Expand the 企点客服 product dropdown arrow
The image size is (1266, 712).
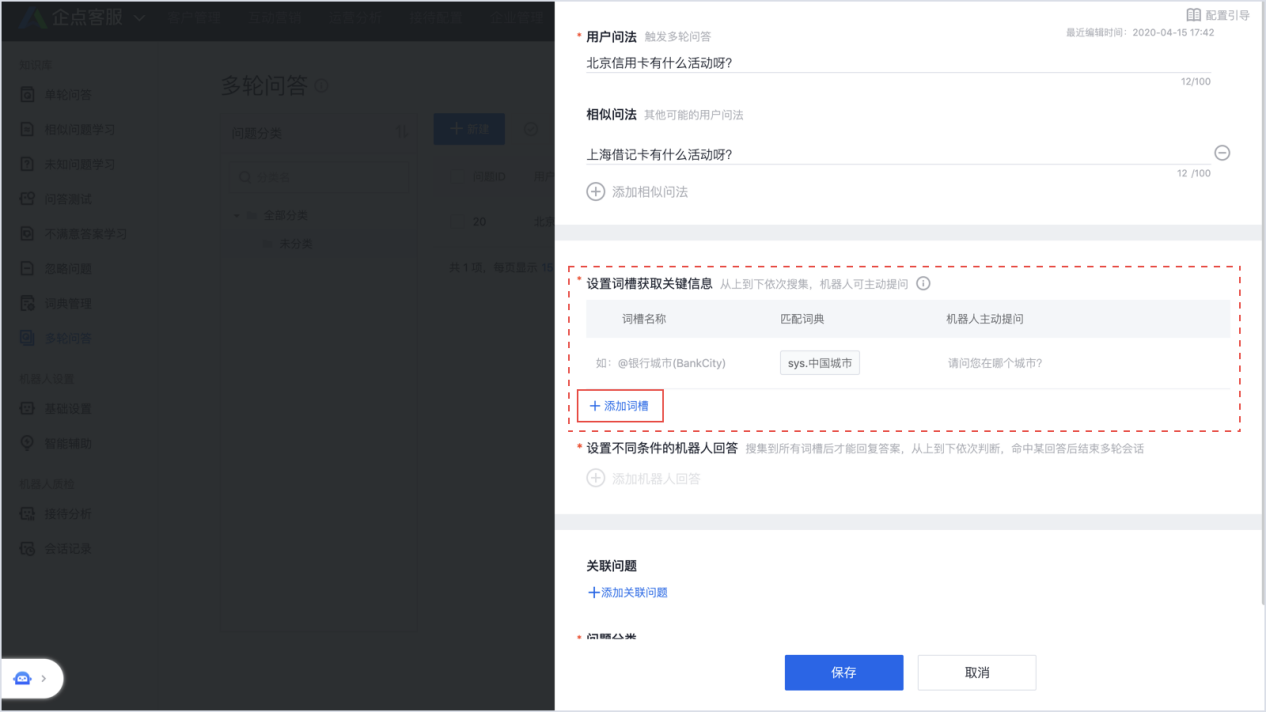point(138,18)
